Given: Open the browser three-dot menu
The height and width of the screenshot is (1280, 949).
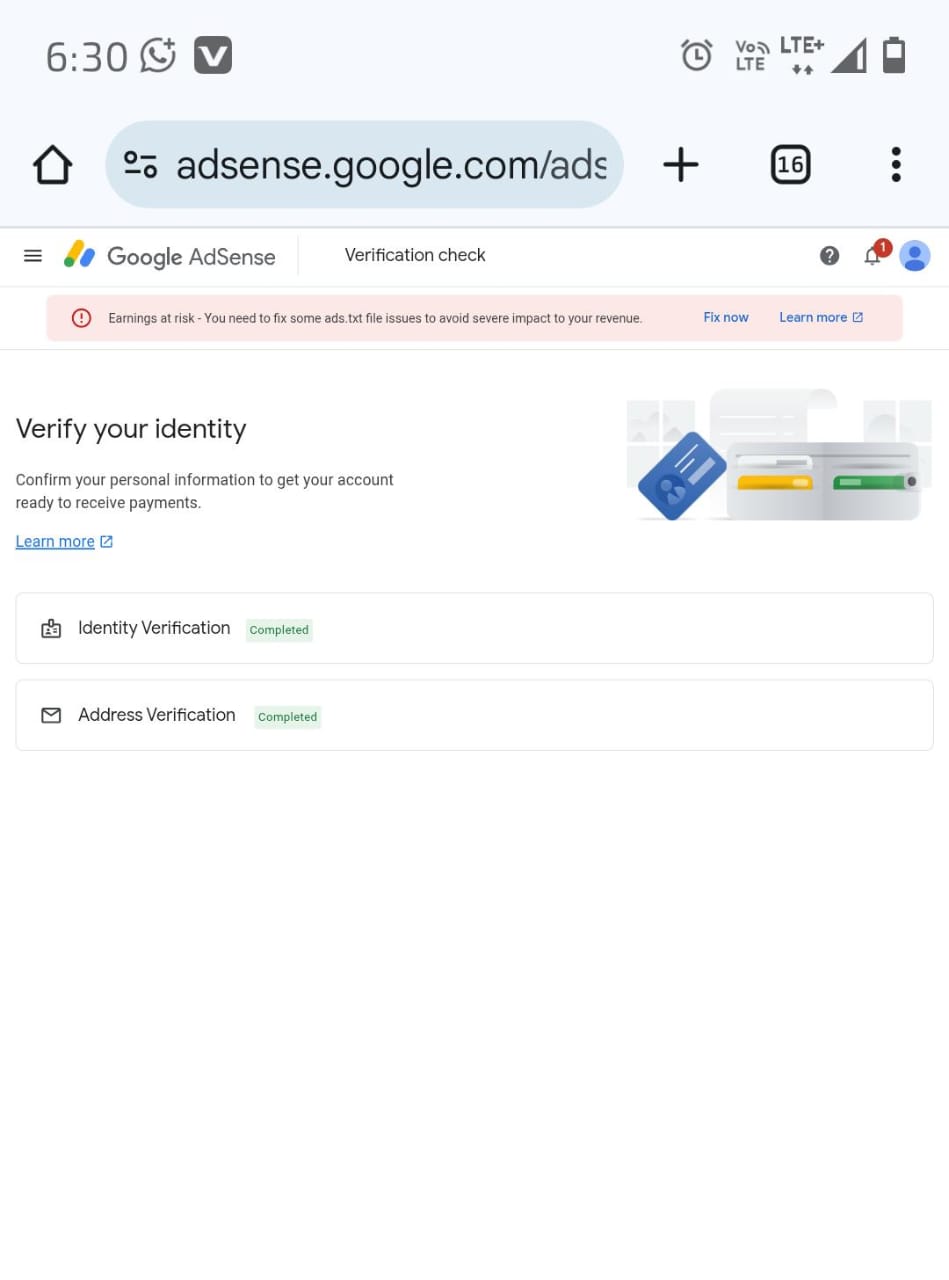Looking at the screenshot, I should point(896,164).
